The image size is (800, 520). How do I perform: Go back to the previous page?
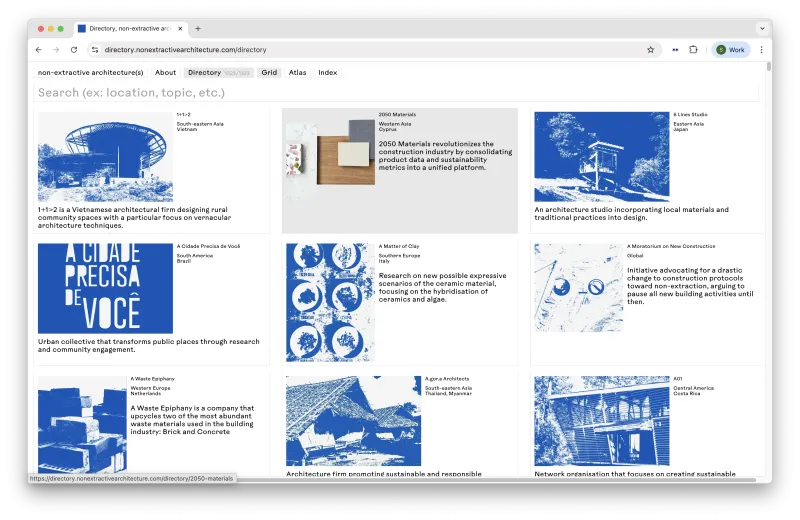(39, 49)
